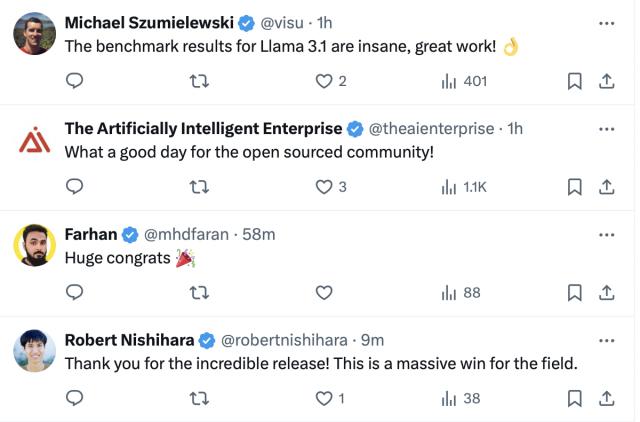
Task: Click The AI Enterprise logo avatar
Action: click(x=35, y=142)
